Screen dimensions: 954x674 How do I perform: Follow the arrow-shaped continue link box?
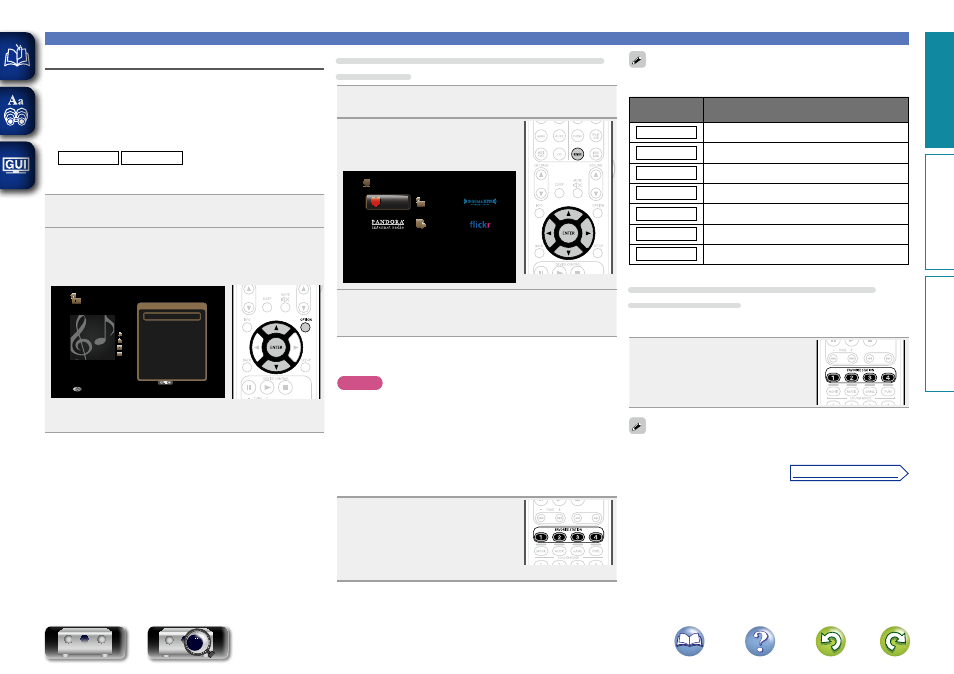849,473
